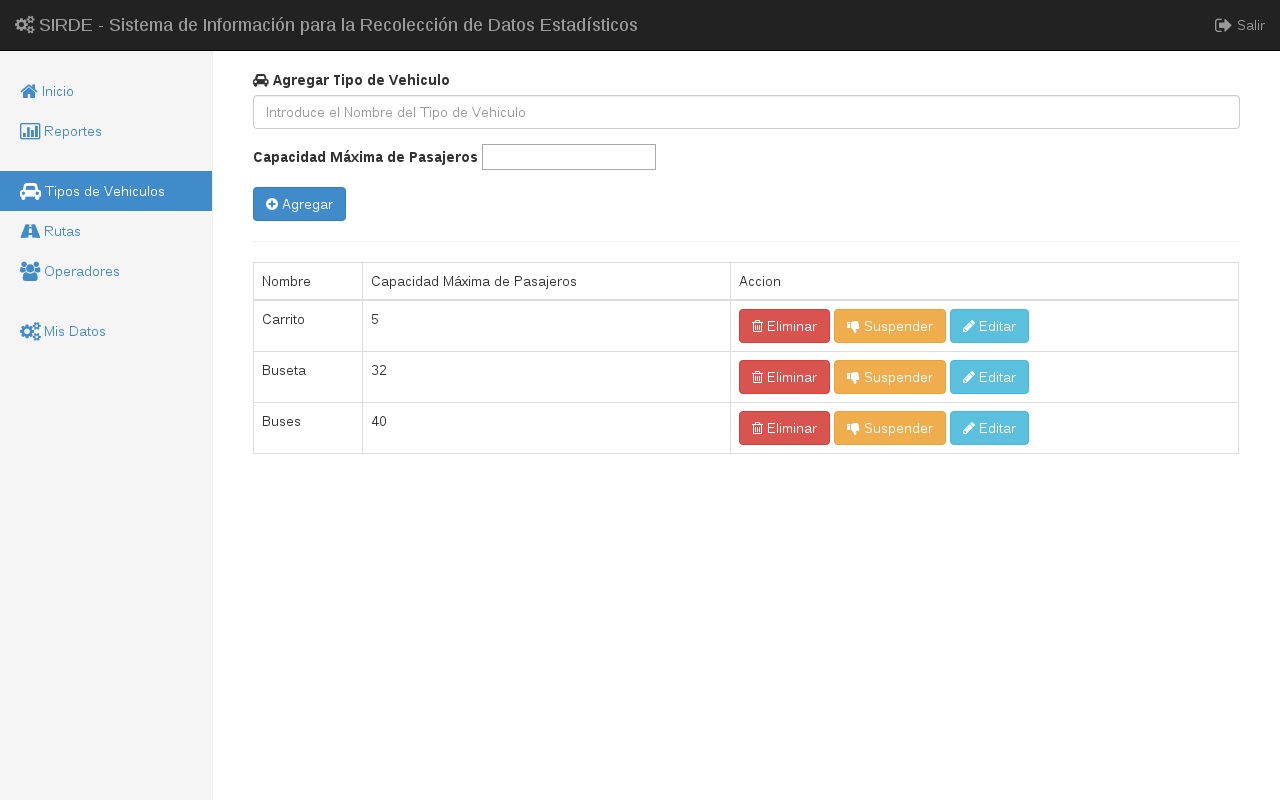Click the thumbs-down icon in the Buses row
This screenshot has width=1280, height=800.
(x=853, y=428)
